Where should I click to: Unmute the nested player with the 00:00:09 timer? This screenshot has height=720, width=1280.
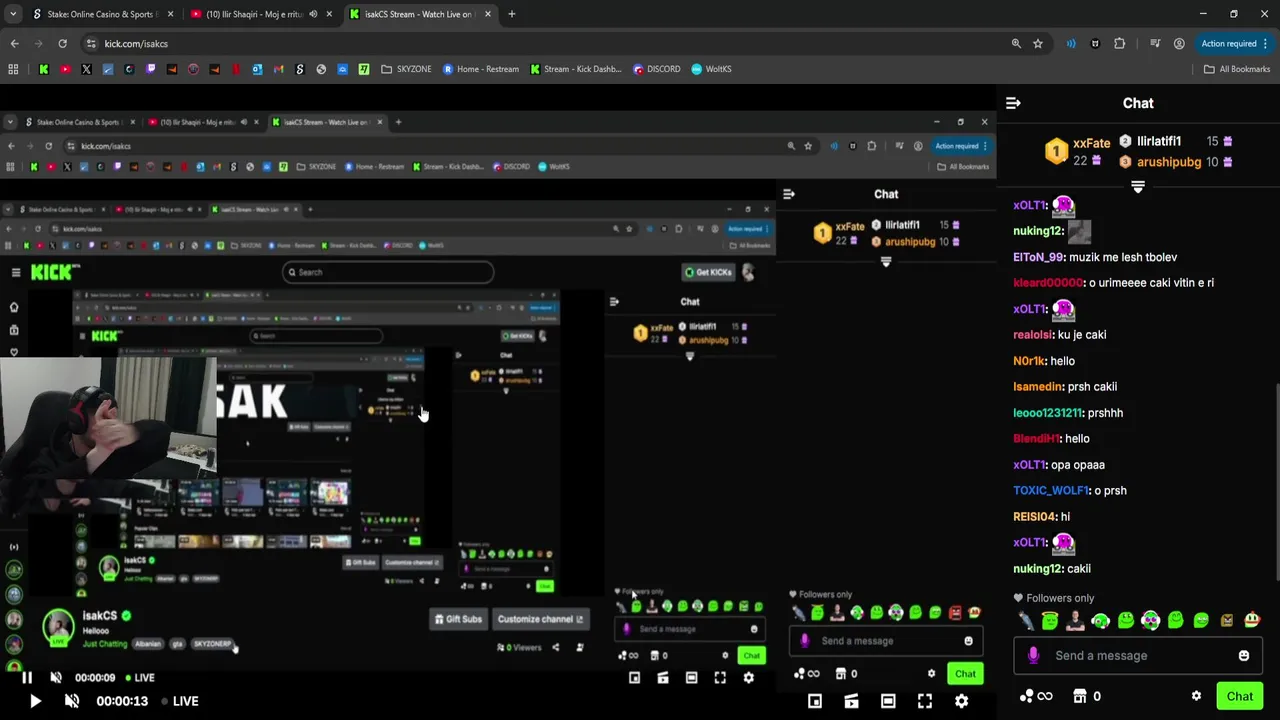pyautogui.click(x=56, y=677)
